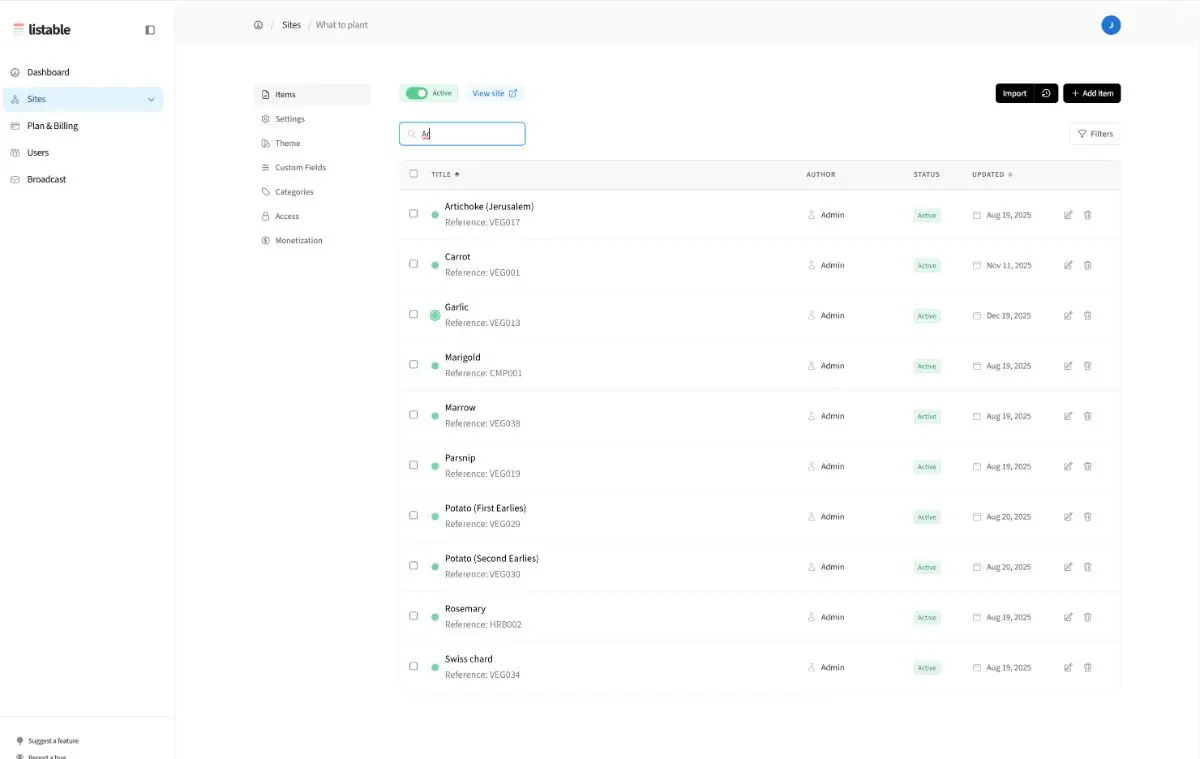Edit the Garlic item
The width and height of the screenshot is (1200, 759).
(x=1068, y=315)
